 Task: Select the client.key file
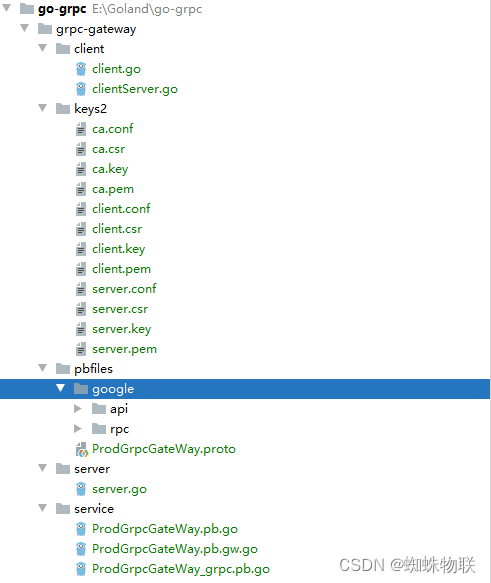click(x=119, y=249)
